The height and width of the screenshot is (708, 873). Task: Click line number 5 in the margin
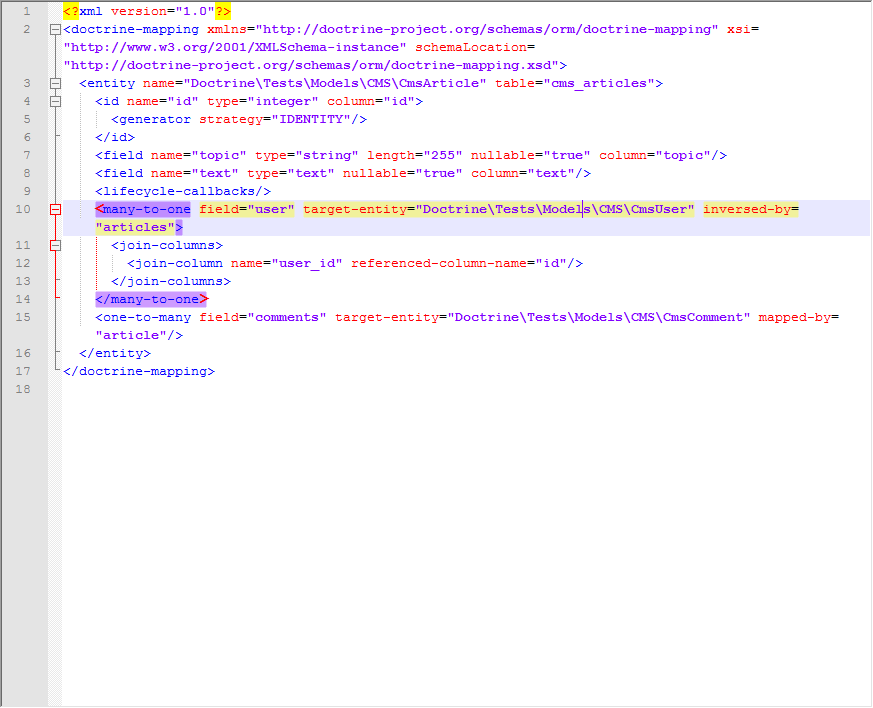[x=27, y=119]
